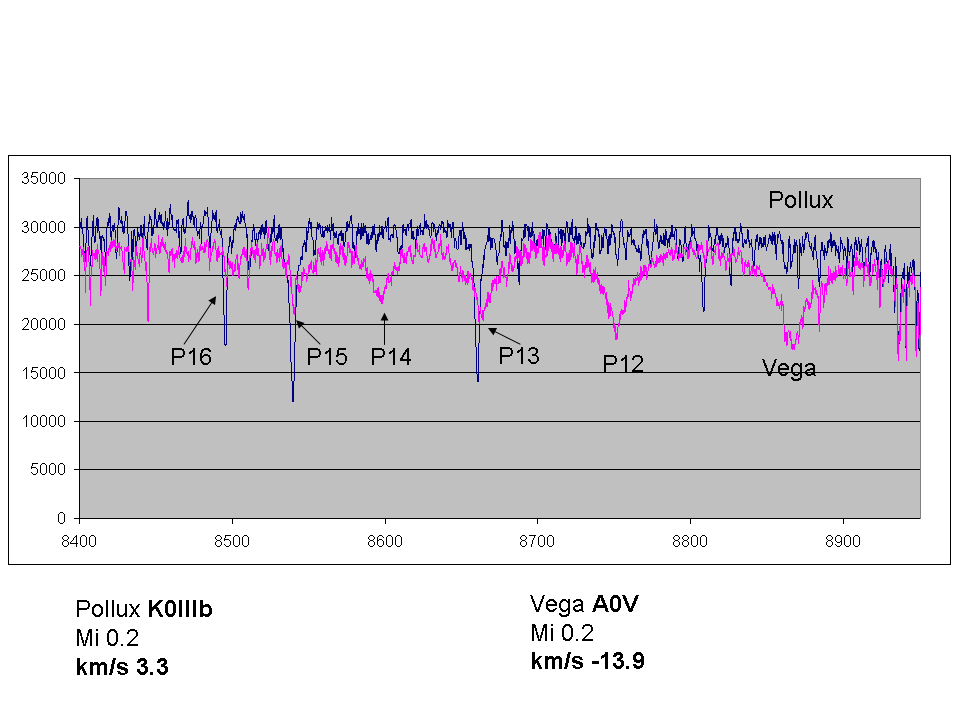Click the 8800 x-axis label
This screenshot has height=720, width=960.
(690, 542)
